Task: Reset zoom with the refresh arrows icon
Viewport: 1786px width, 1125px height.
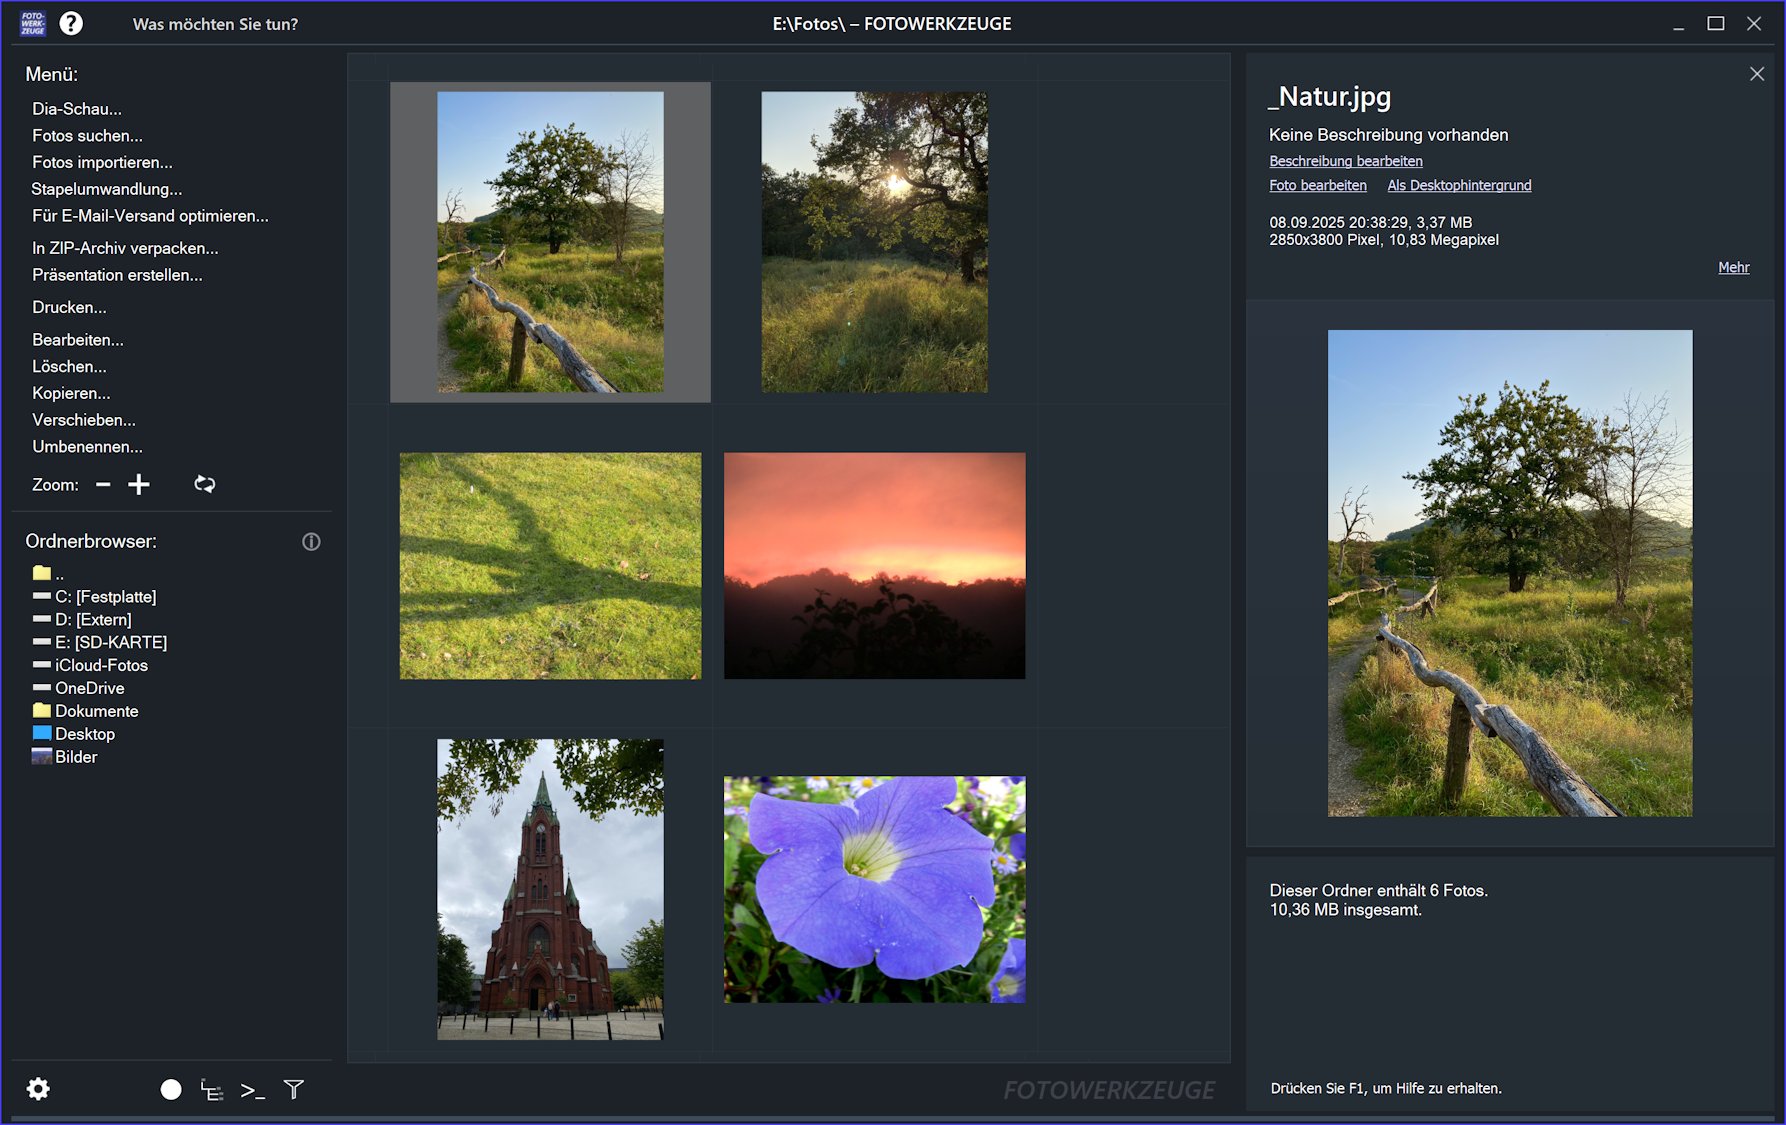Action: 203,484
